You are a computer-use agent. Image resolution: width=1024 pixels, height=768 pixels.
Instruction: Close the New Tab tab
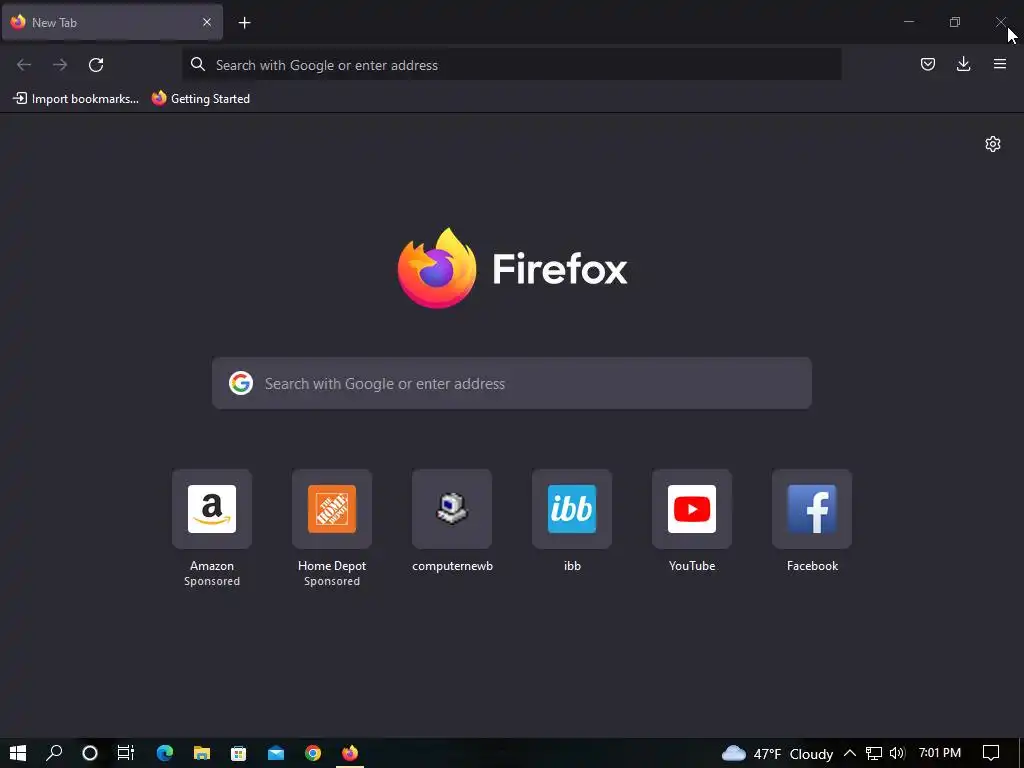(207, 22)
